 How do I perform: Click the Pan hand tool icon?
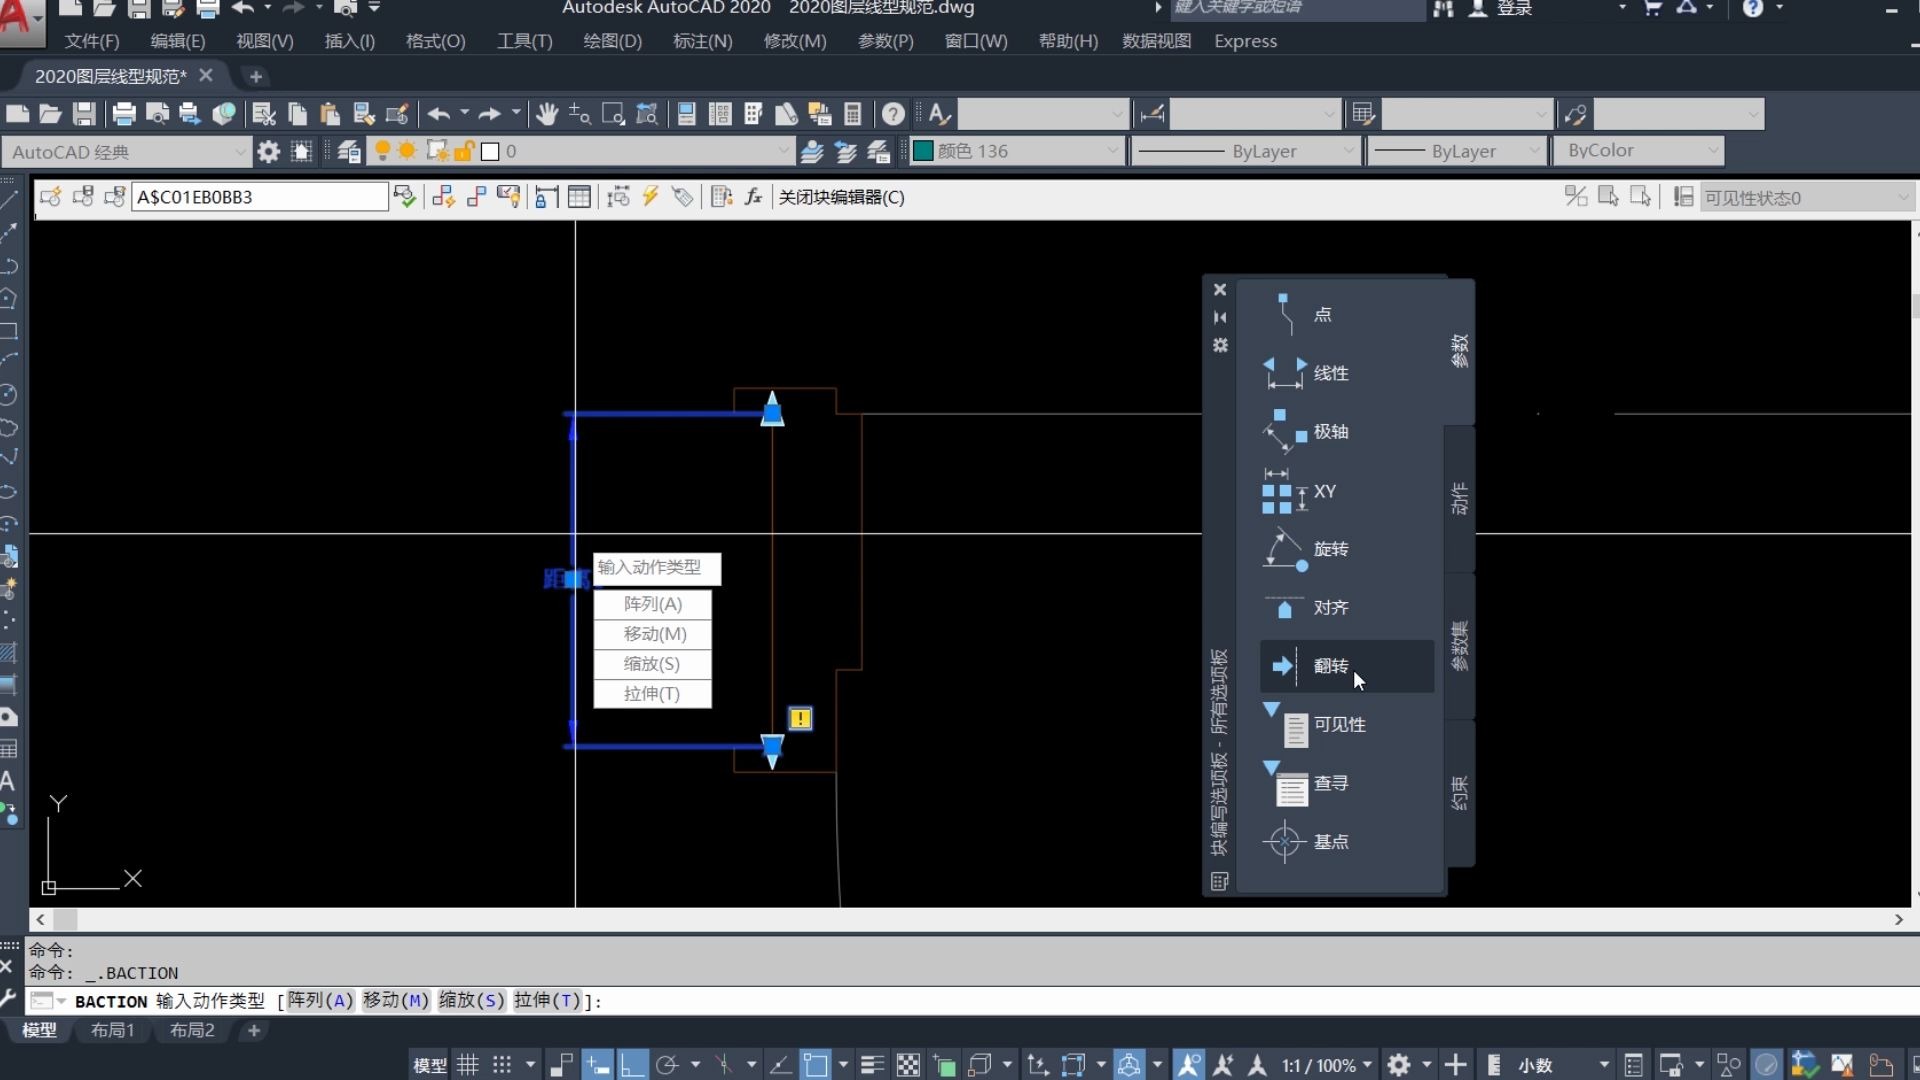click(x=546, y=114)
